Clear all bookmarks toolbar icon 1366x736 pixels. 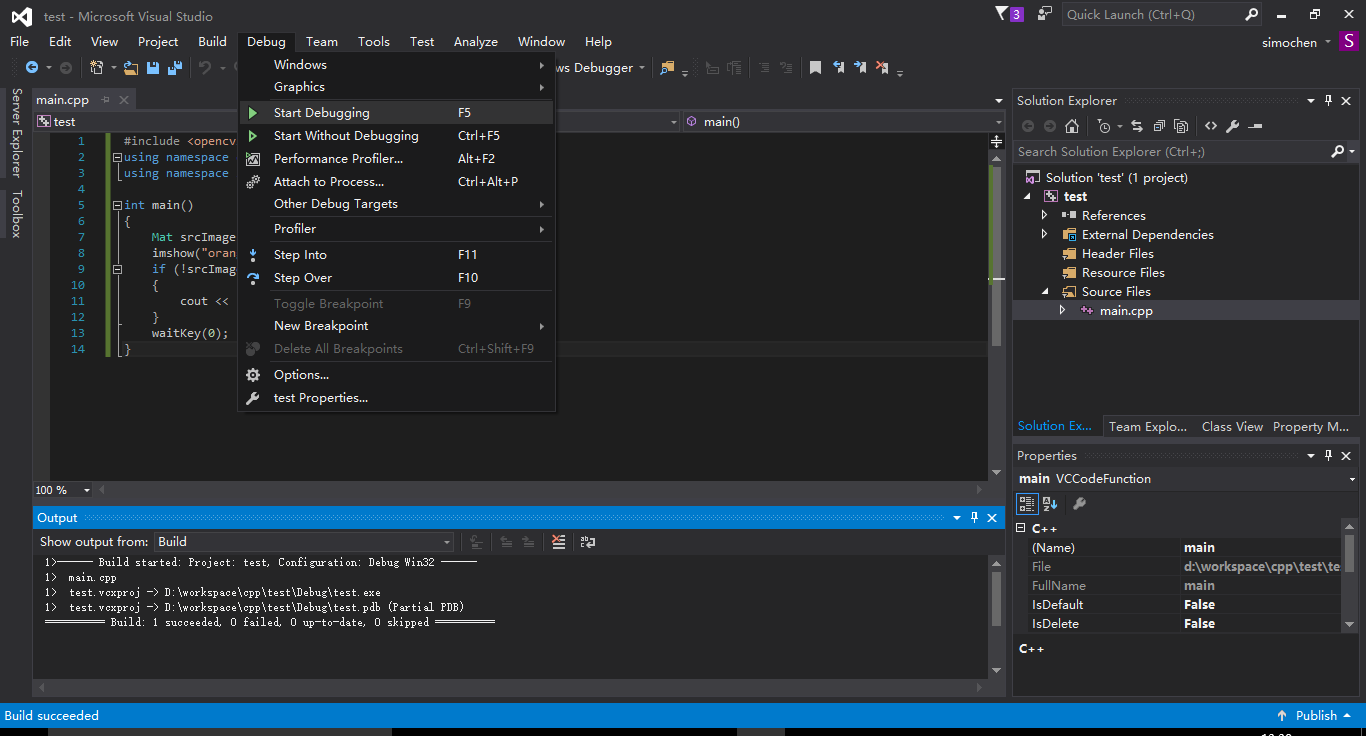[882, 68]
